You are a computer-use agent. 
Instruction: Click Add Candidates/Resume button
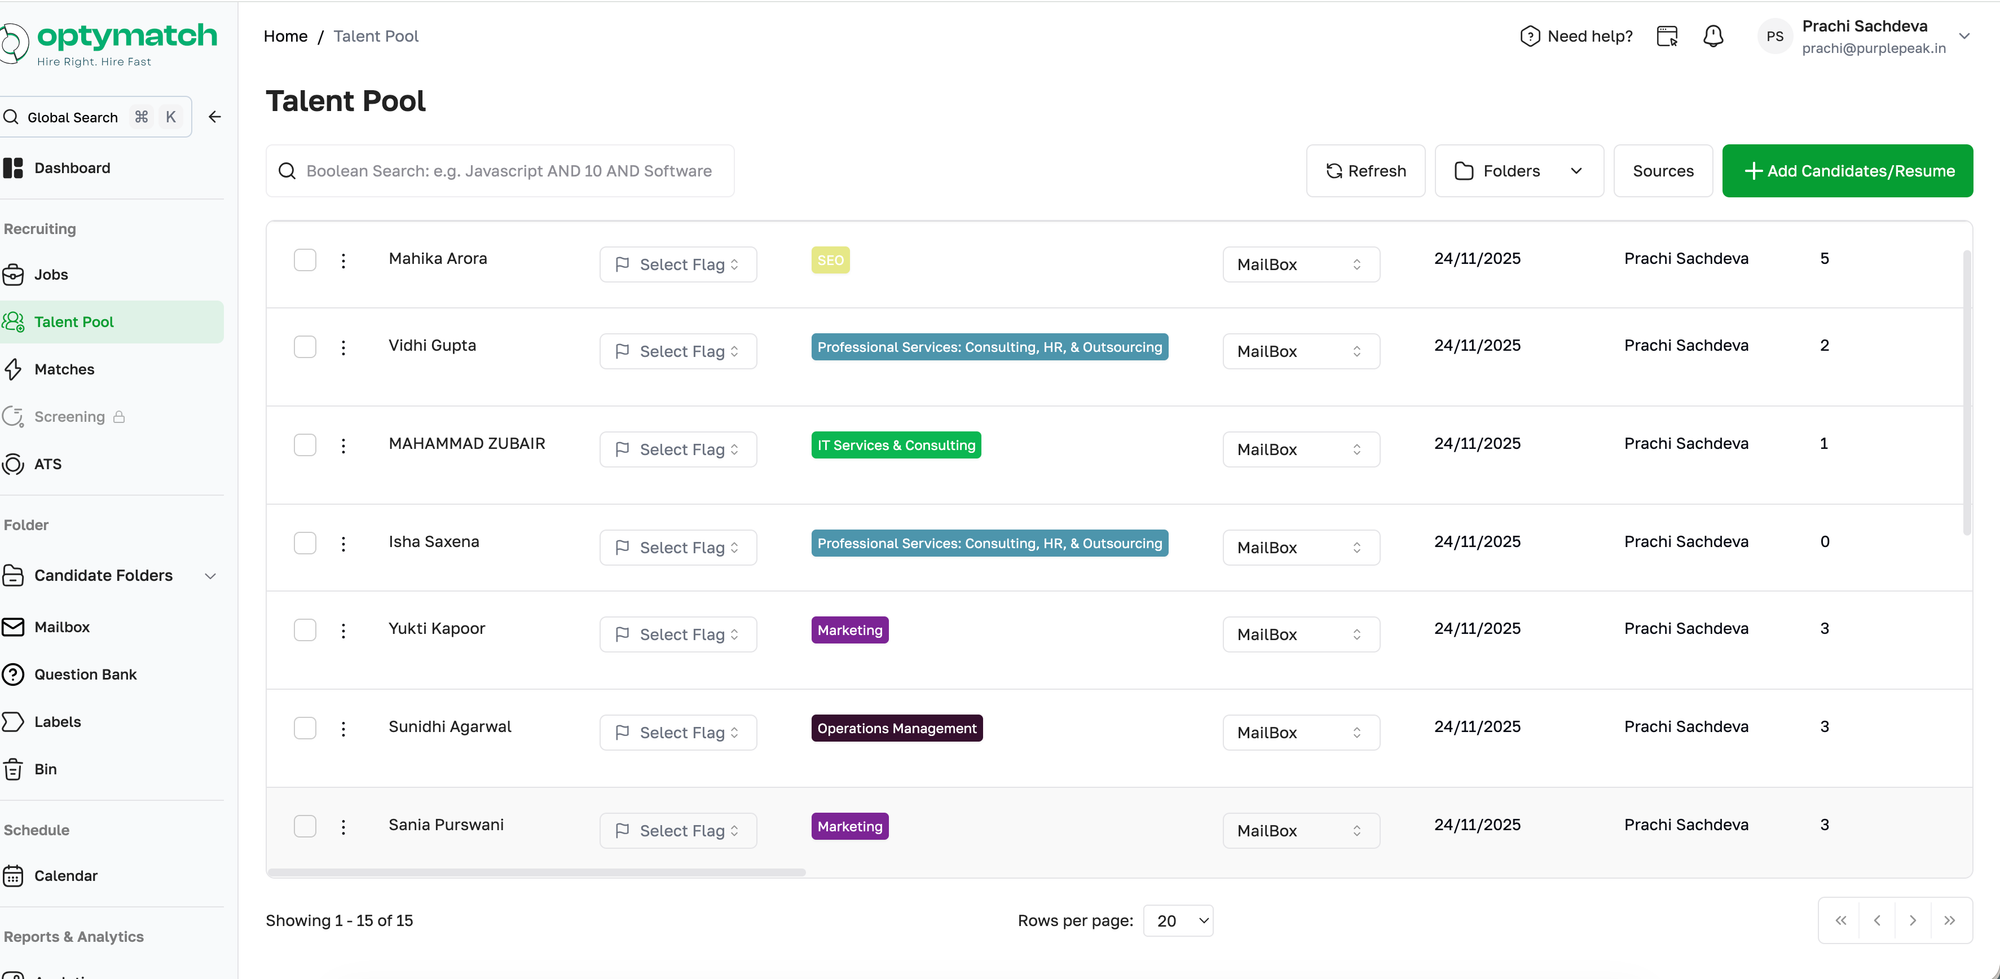[1847, 171]
